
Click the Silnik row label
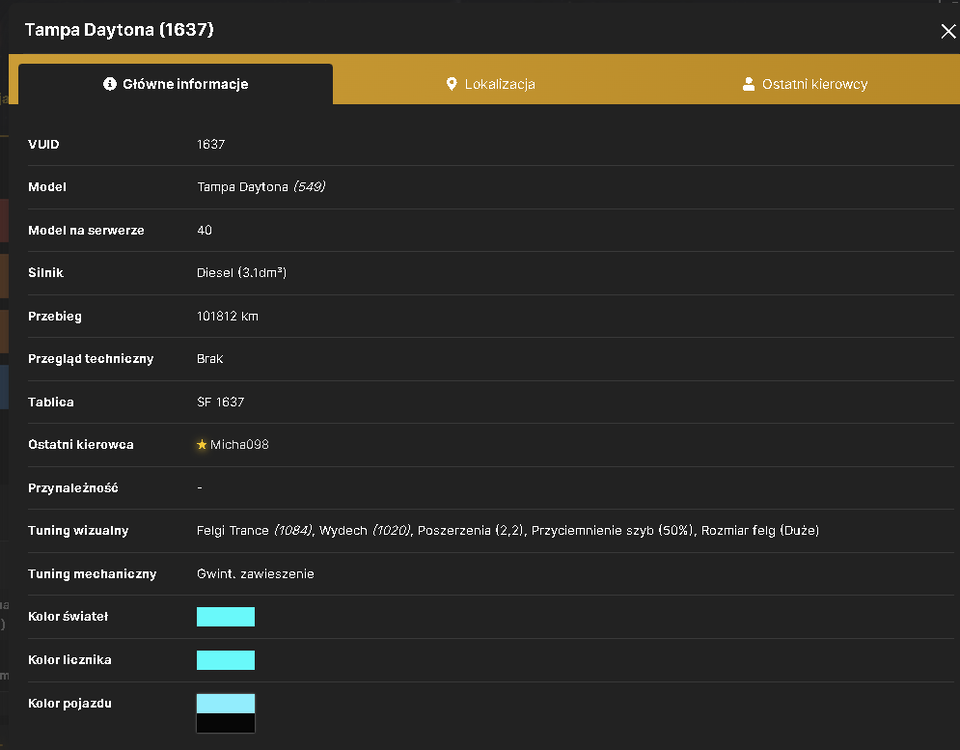tap(46, 272)
